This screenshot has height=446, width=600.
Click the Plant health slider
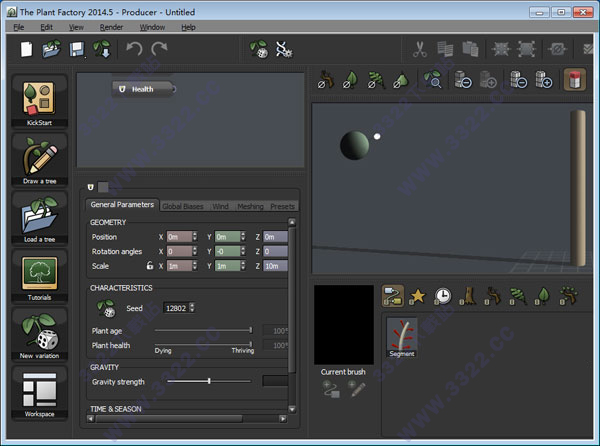click(x=204, y=344)
